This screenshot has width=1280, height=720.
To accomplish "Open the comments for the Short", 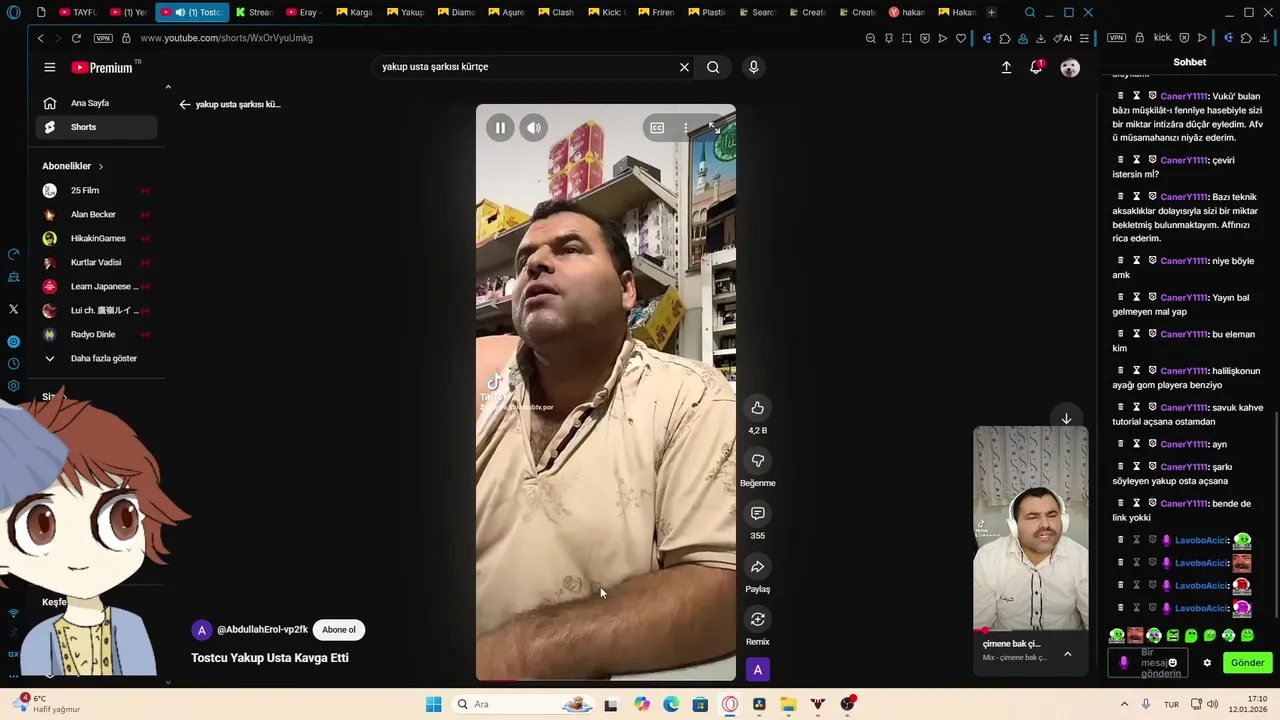I will [x=758, y=514].
